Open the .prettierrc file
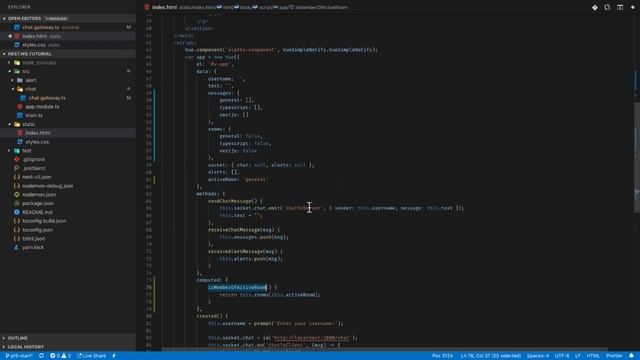 [x=34, y=168]
